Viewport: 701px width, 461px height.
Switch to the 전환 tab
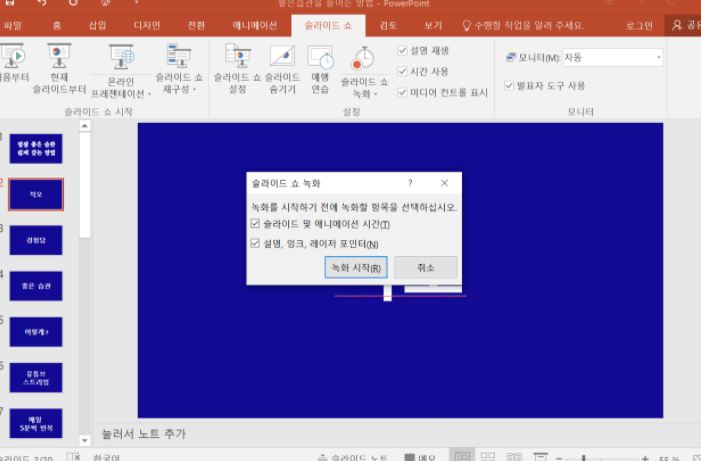tap(196, 25)
